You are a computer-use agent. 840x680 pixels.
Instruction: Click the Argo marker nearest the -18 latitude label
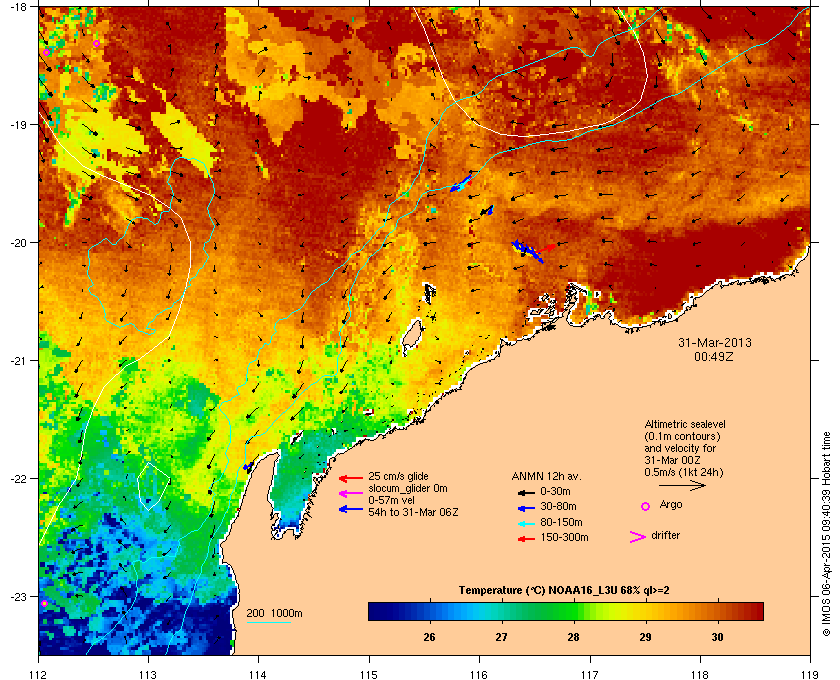(47, 53)
